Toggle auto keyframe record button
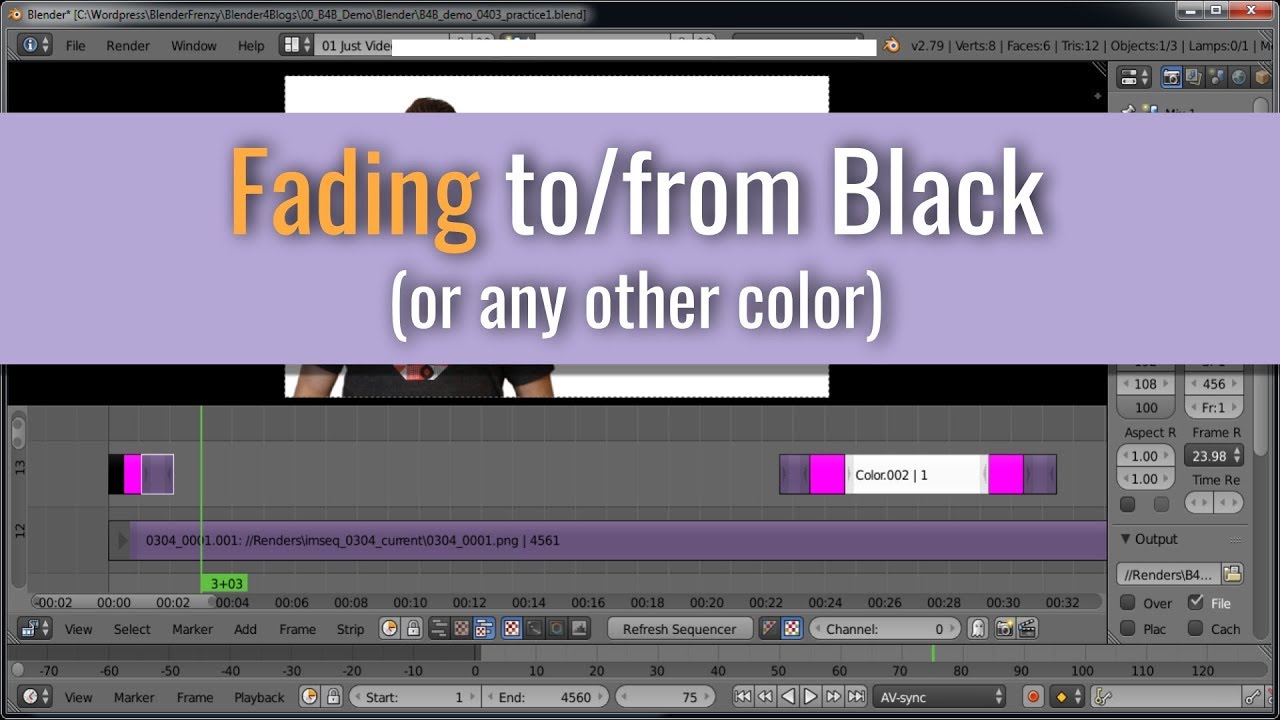The image size is (1280, 720). (1033, 697)
